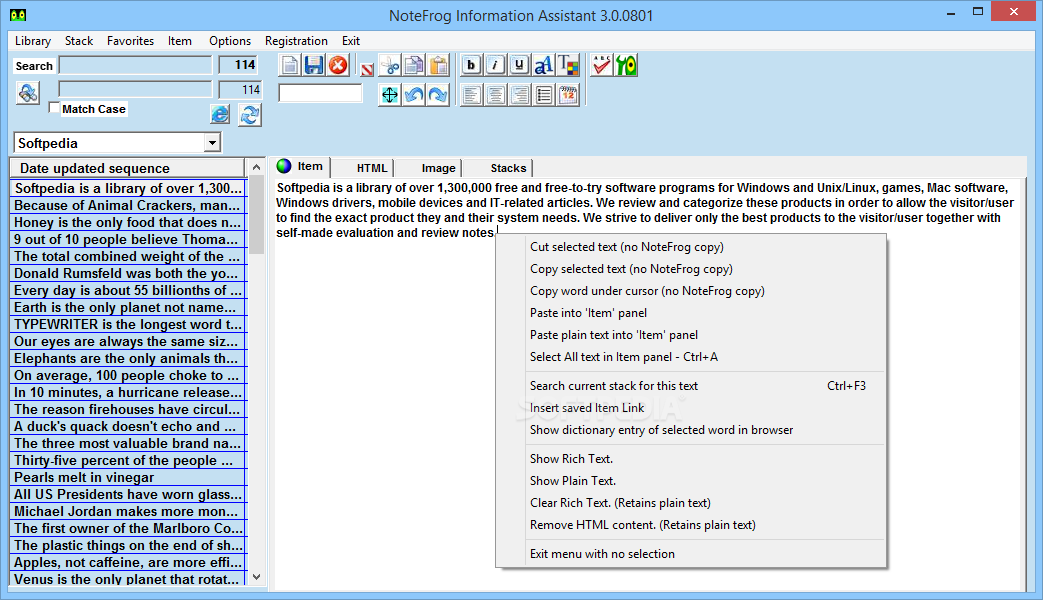Viewport: 1043px width, 600px height.
Task: Choose Exit menu with no selection
Action: [x=690, y=553]
